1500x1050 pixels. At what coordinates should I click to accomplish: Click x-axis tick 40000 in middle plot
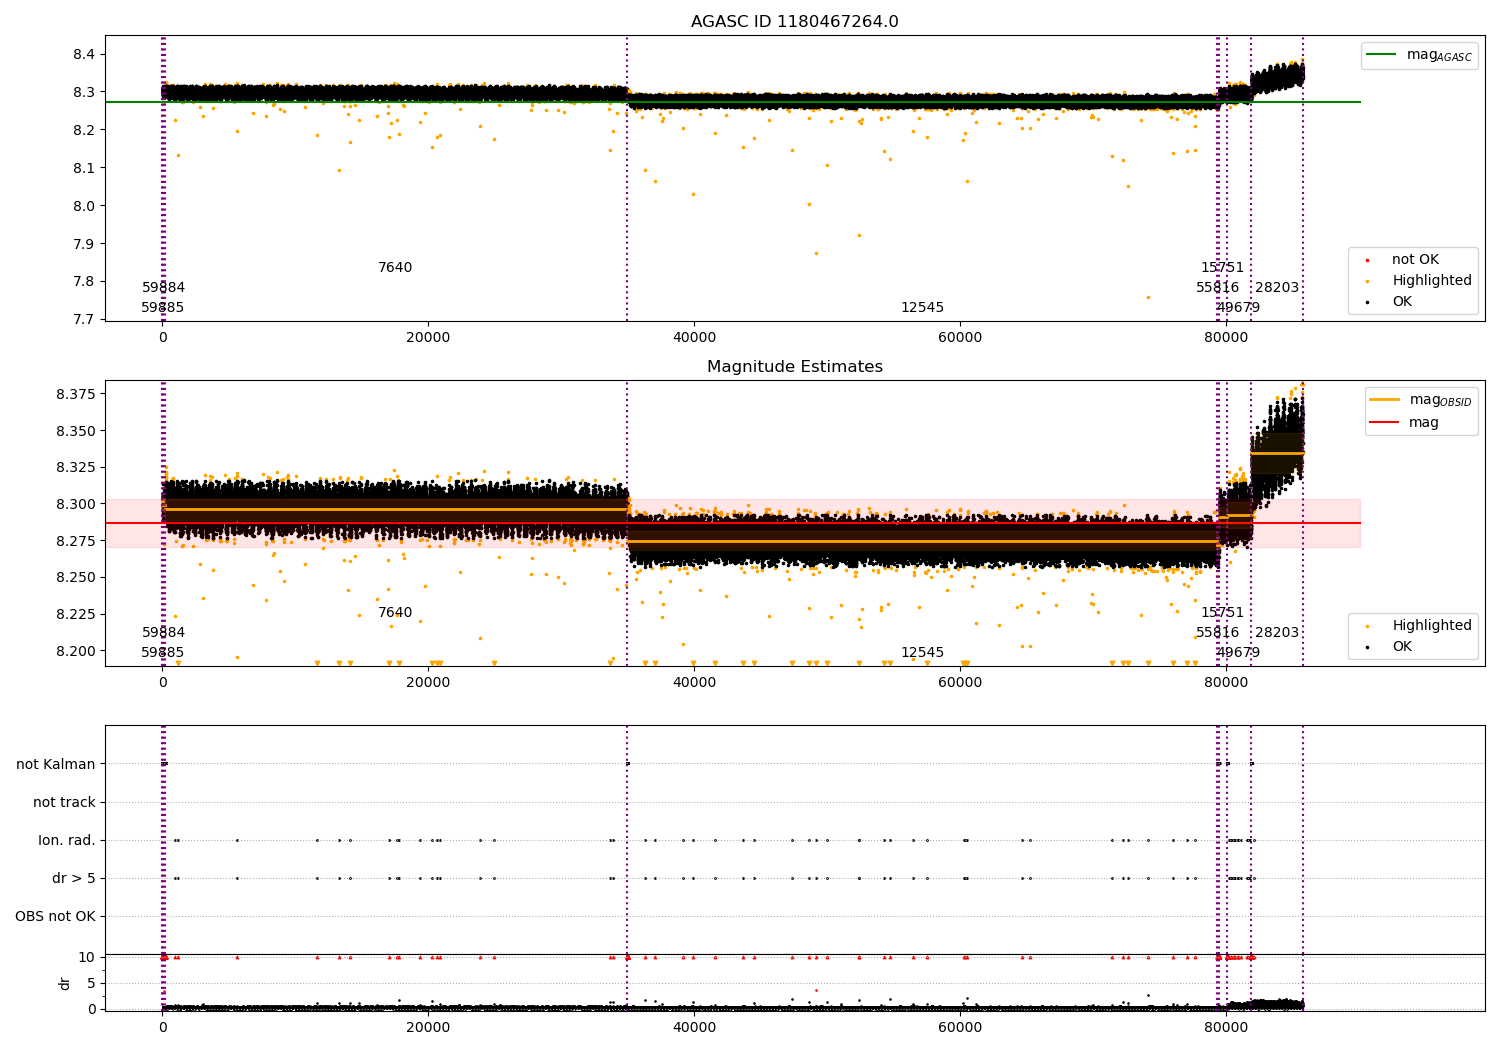694,683
